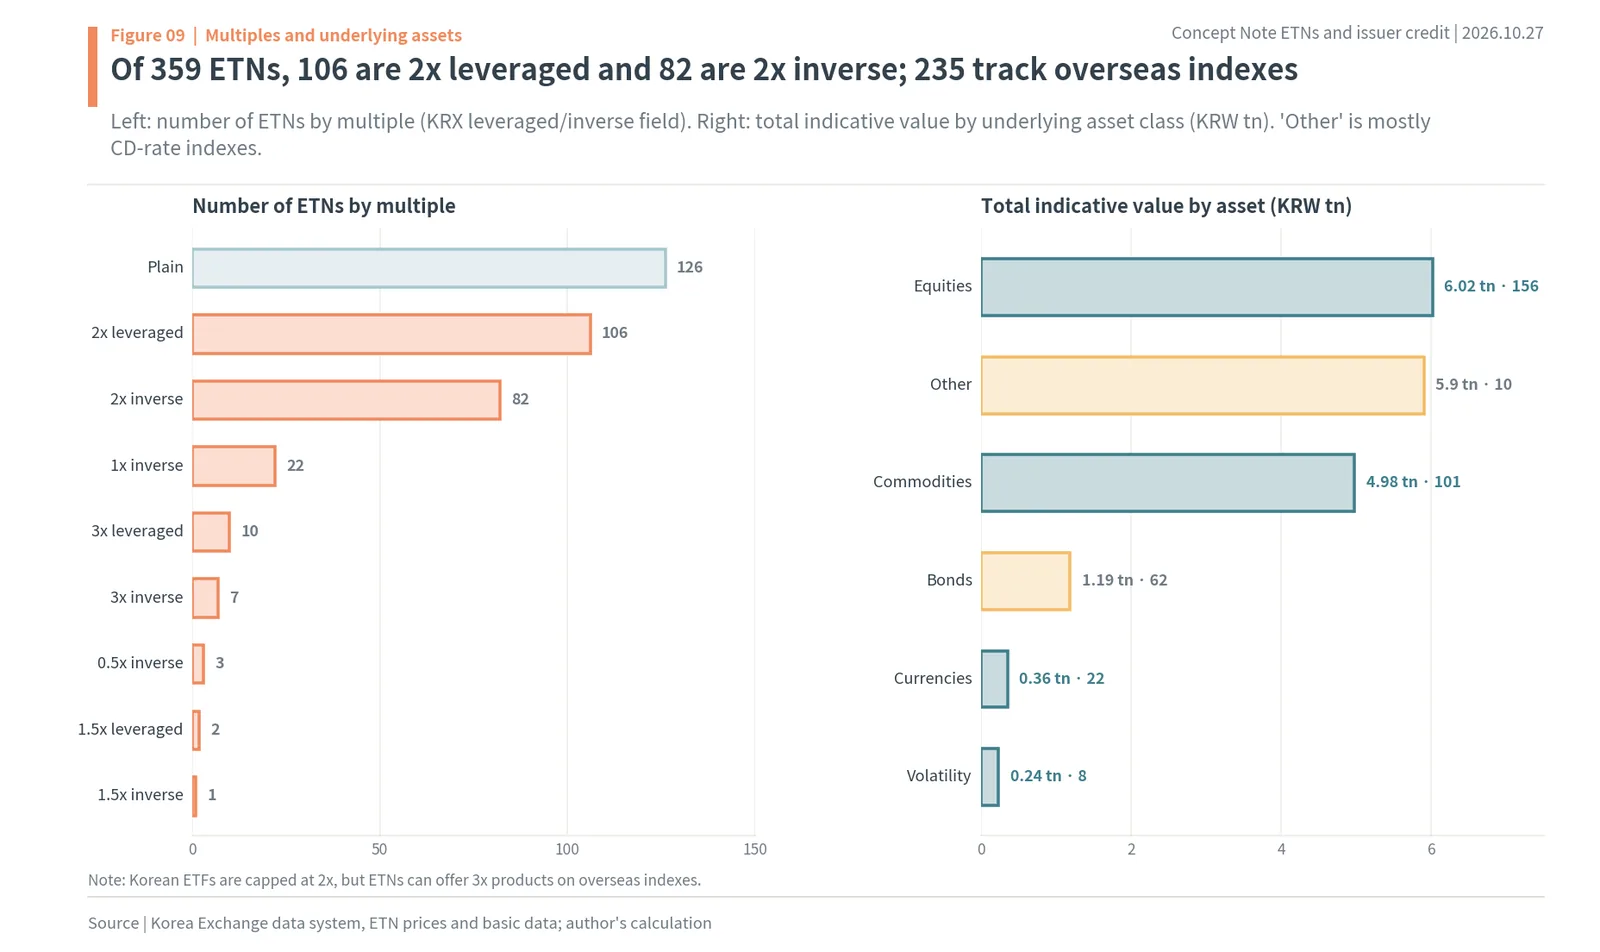Click the 'Volatility' axis label
The image size is (1600, 952).
(939, 776)
